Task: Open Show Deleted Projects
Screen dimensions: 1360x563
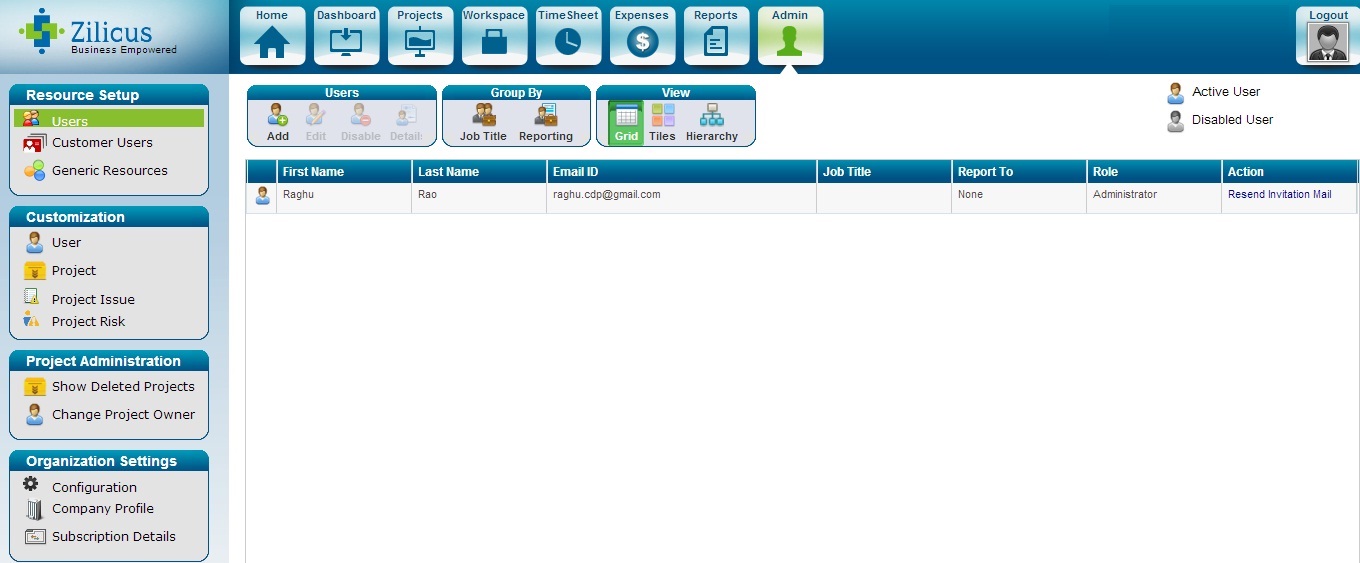Action: point(123,387)
